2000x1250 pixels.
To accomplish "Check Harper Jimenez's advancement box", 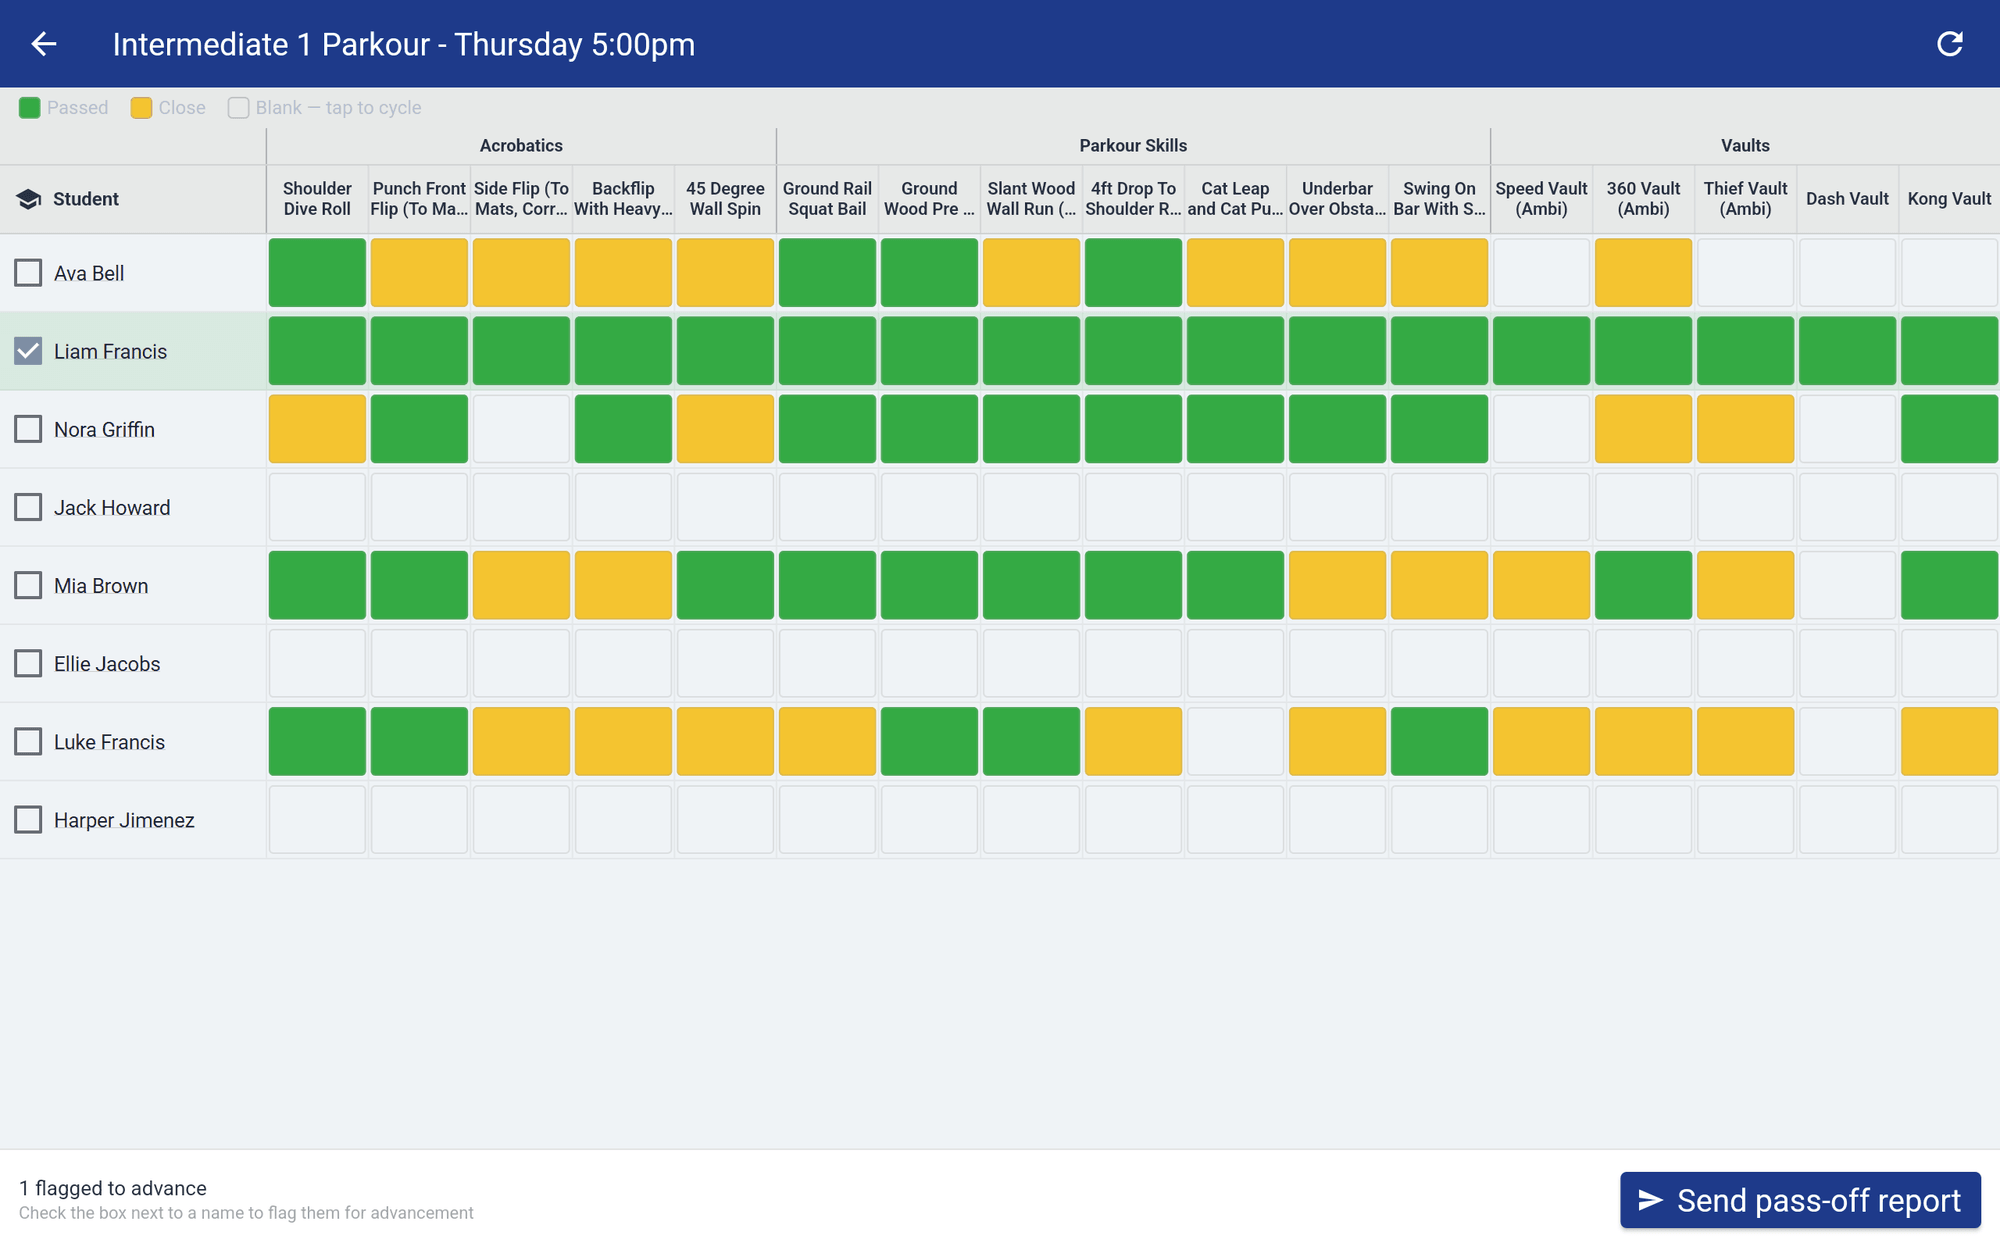I will pyautogui.click(x=28, y=819).
